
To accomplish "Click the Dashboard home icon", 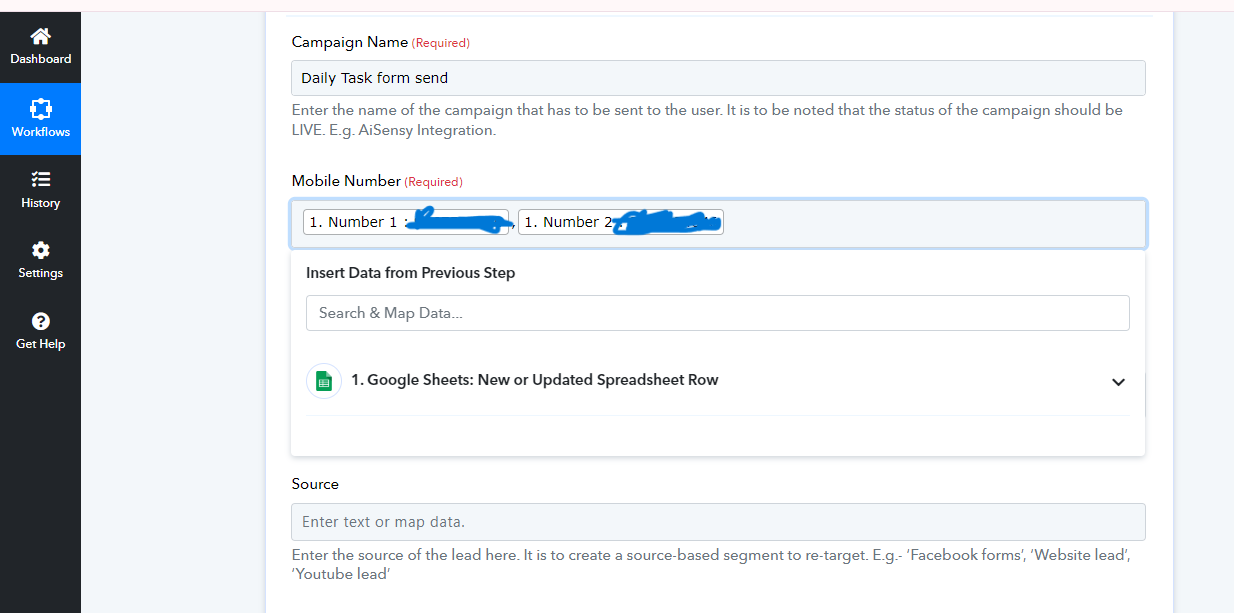I will (40, 37).
